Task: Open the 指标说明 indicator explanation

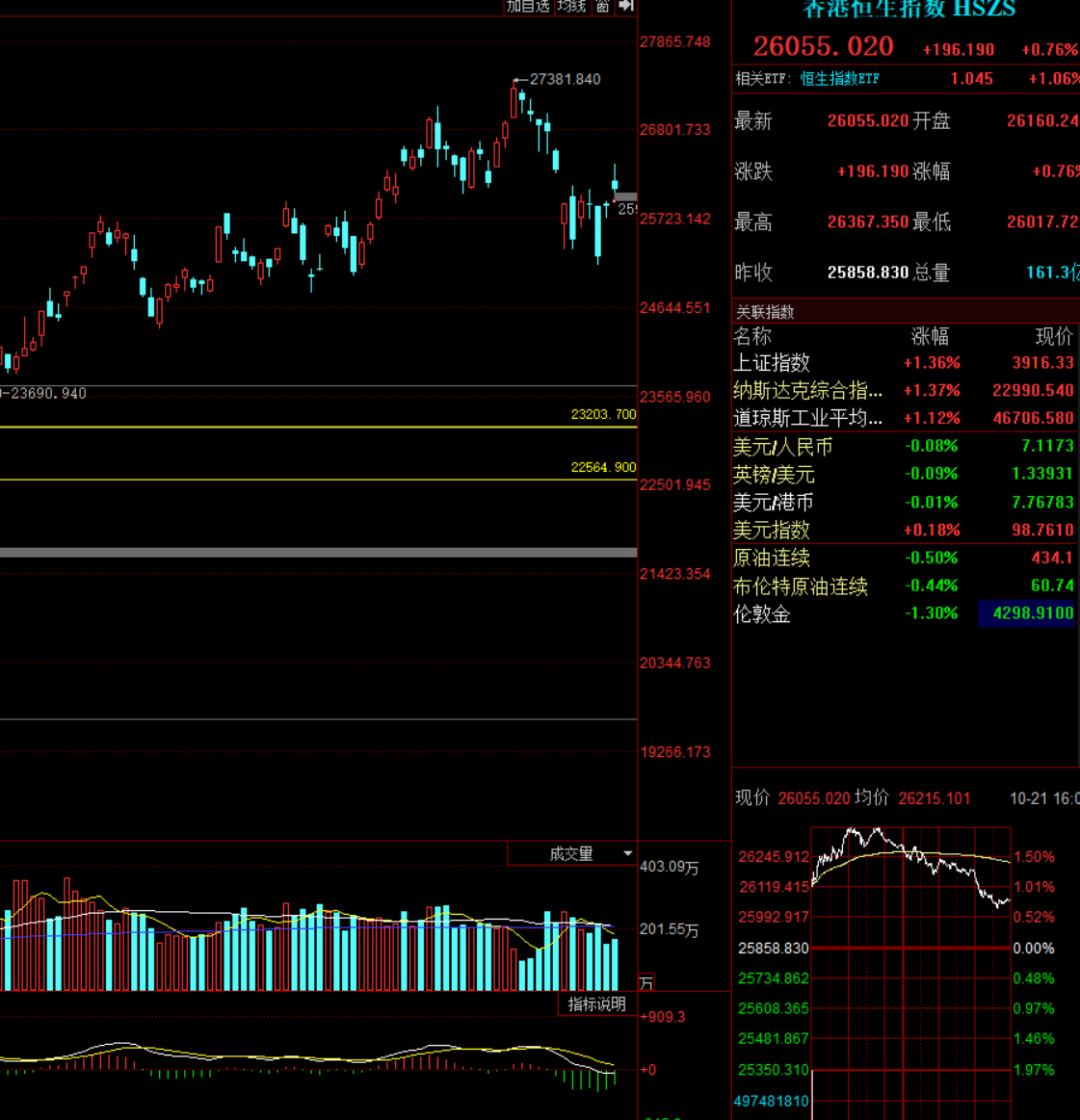Action: point(597,1004)
